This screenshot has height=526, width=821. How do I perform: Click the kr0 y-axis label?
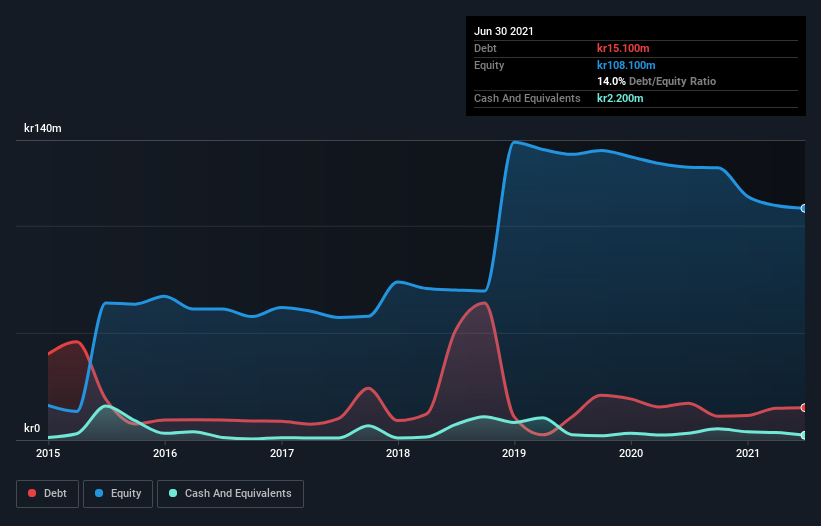coord(32,428)
